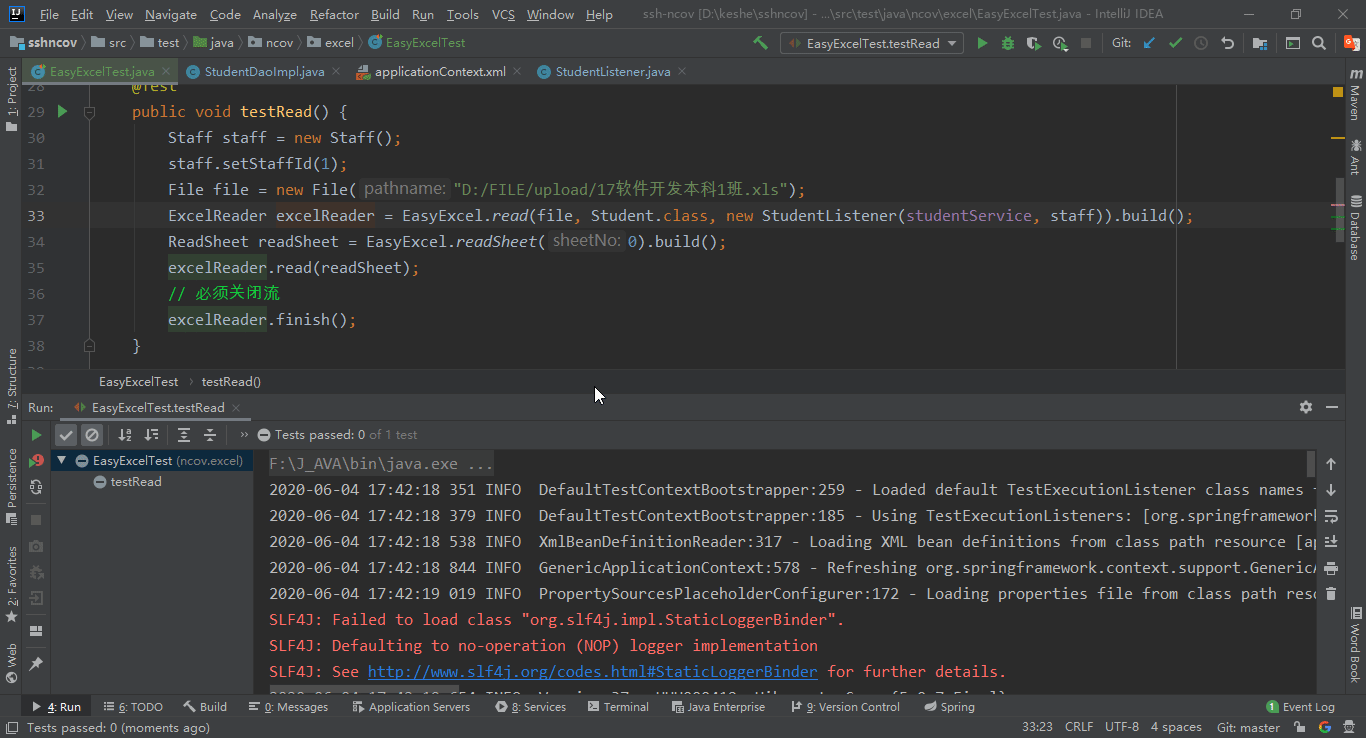Build the project with the hammer icon
The width and height of the screenshot is (1366, 738).
pos(761,43)
